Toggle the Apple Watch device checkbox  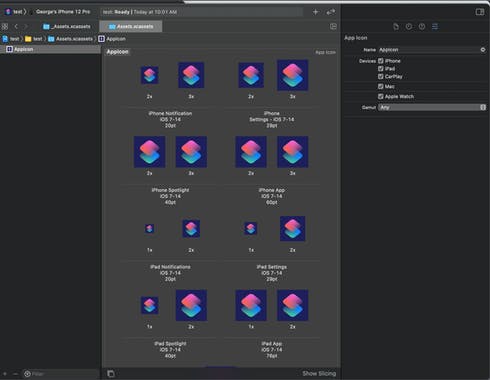[381, 97]
